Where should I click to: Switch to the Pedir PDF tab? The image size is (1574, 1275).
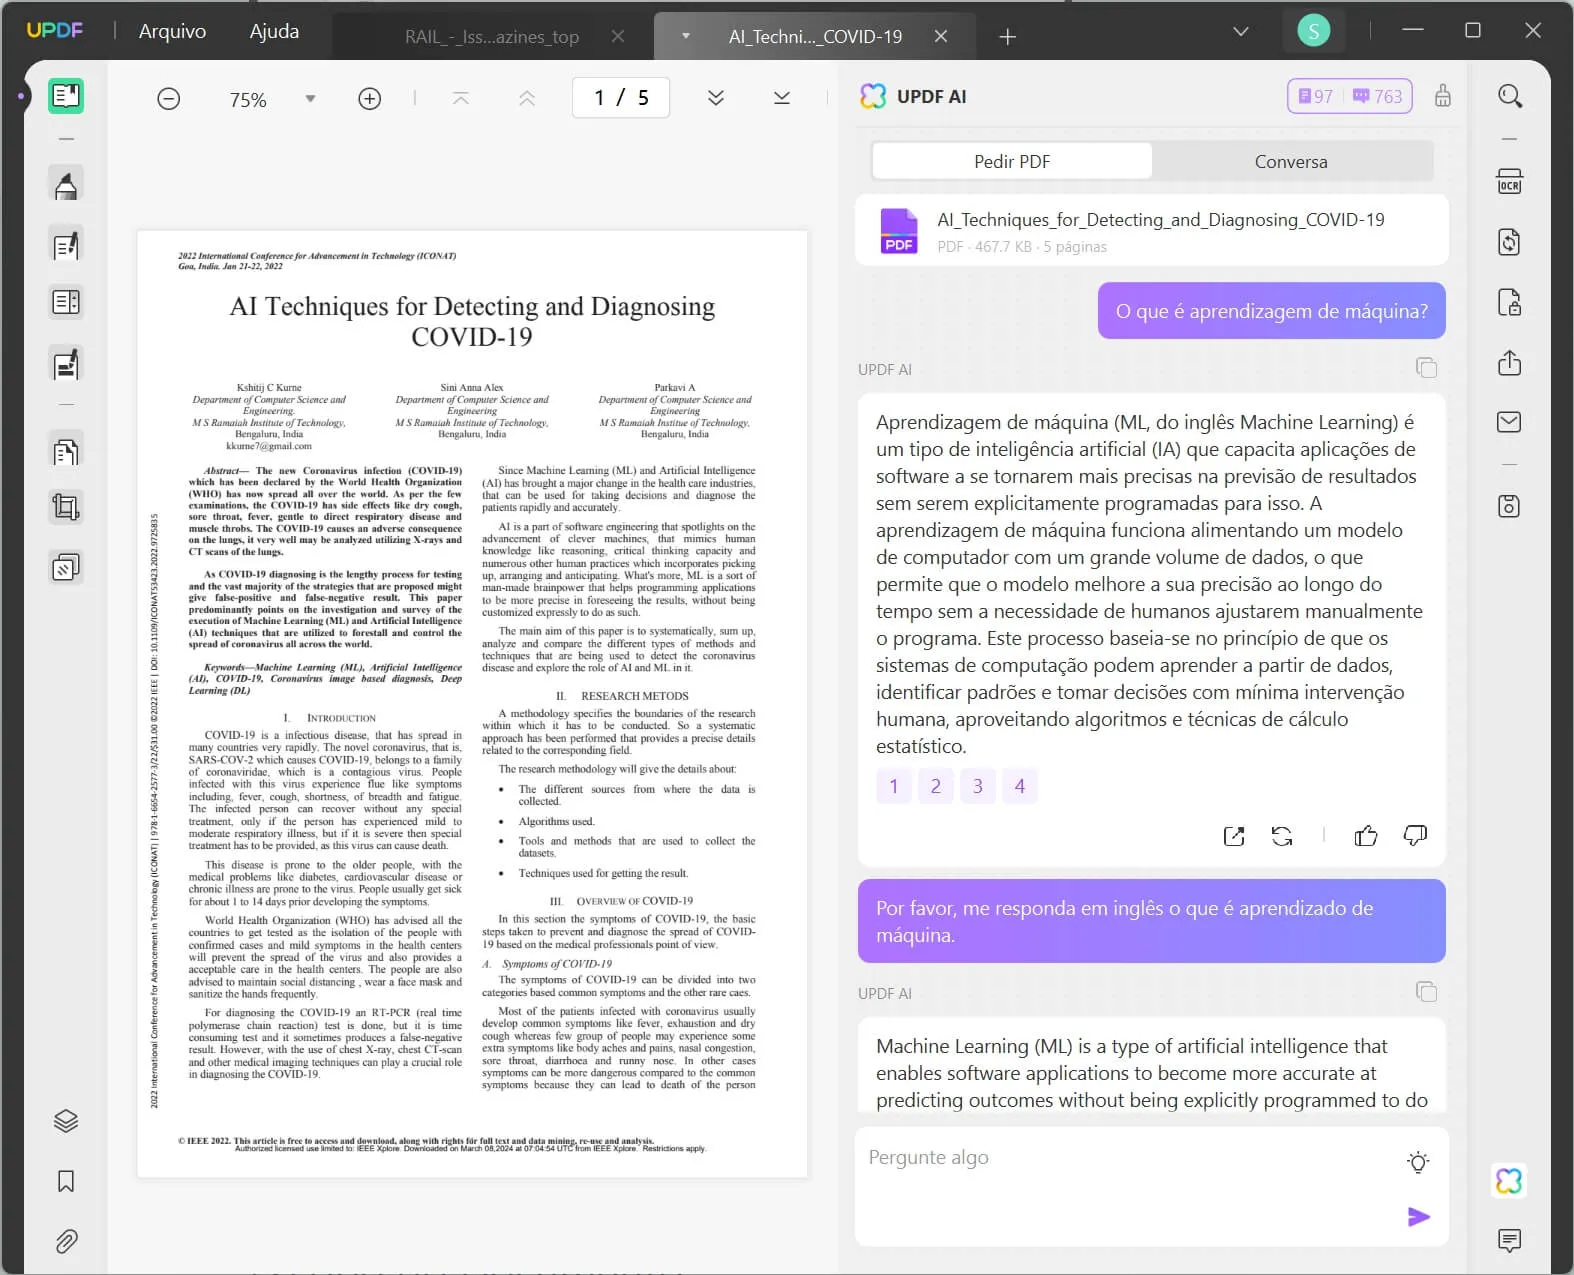pos(1012,161)
